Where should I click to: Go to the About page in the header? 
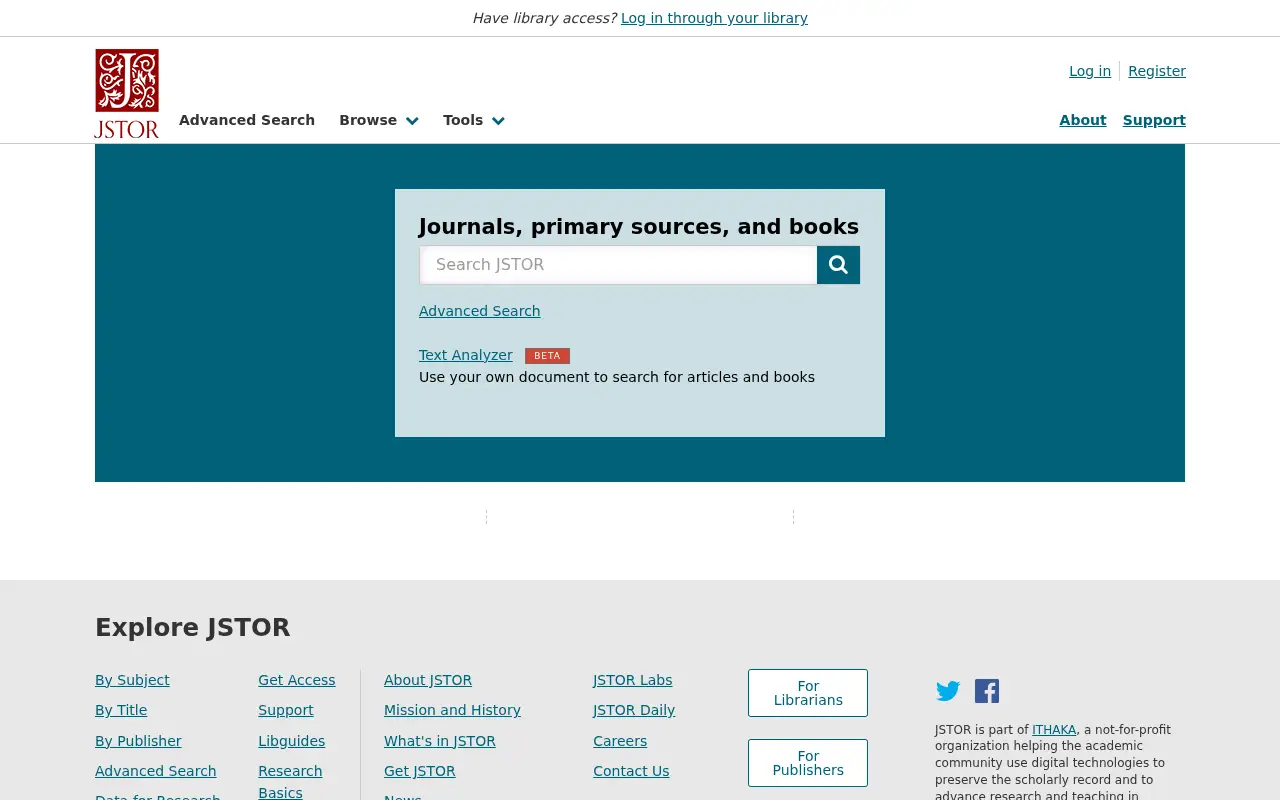tap(1083, 120)
